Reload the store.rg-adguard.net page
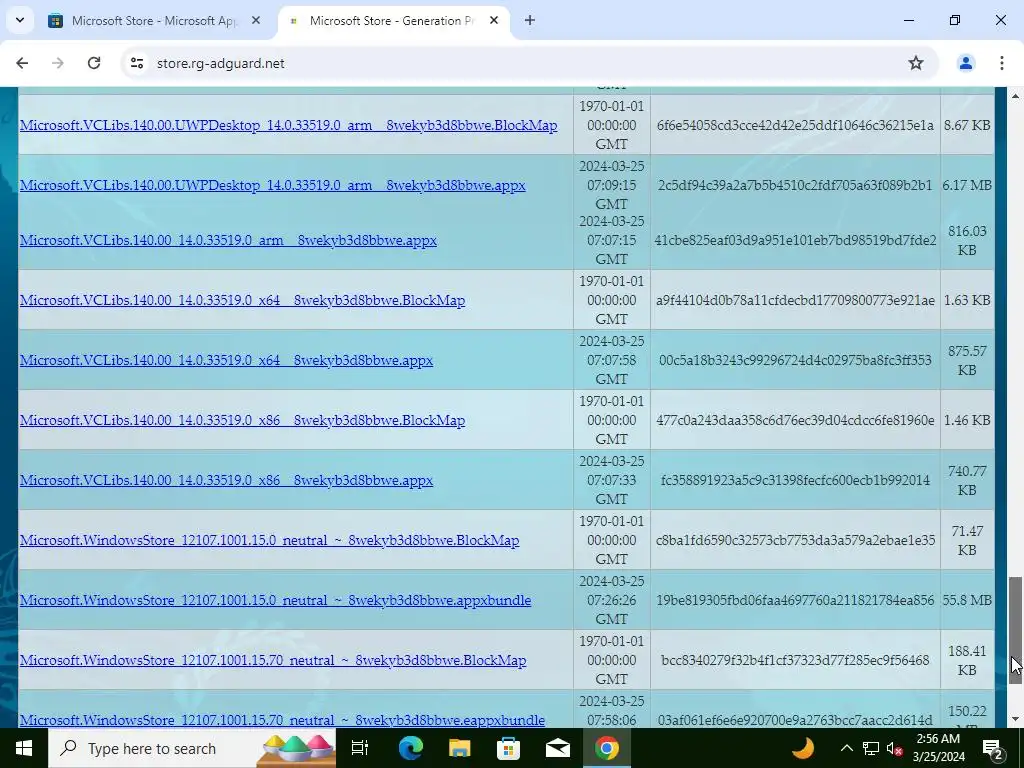1024x768 pixels. coord(94,63)
